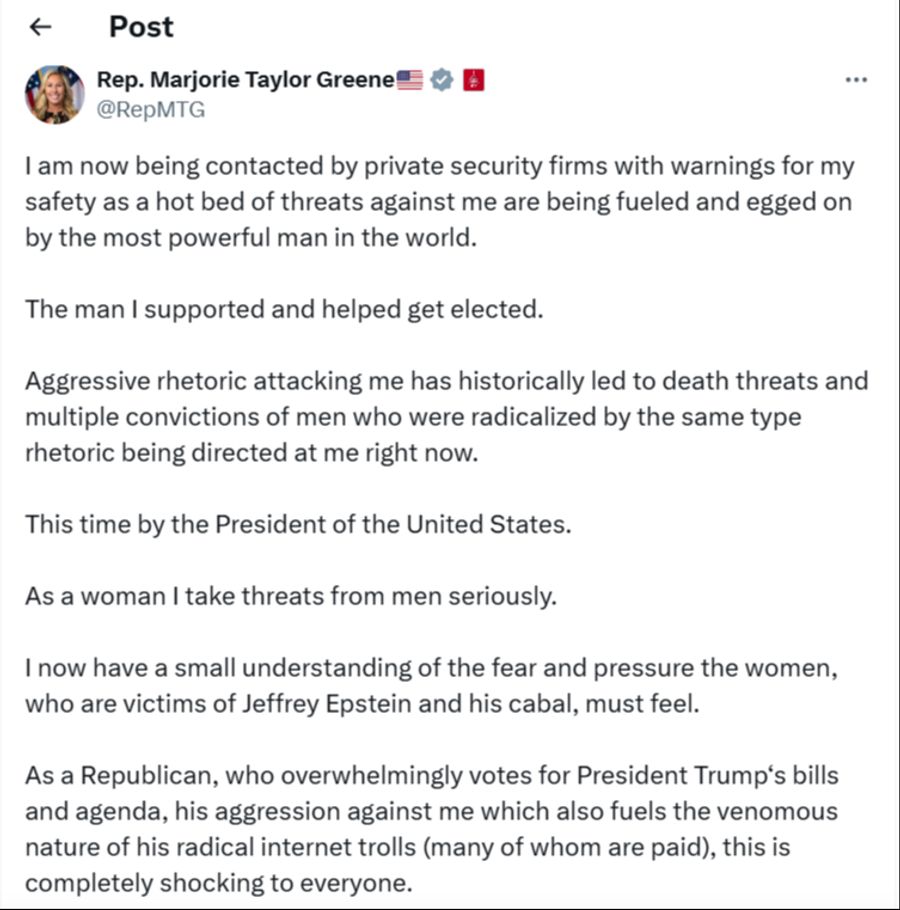Click the back arrow icon
This screenshot has width=900, height=910.
click(x=41, y=28)
